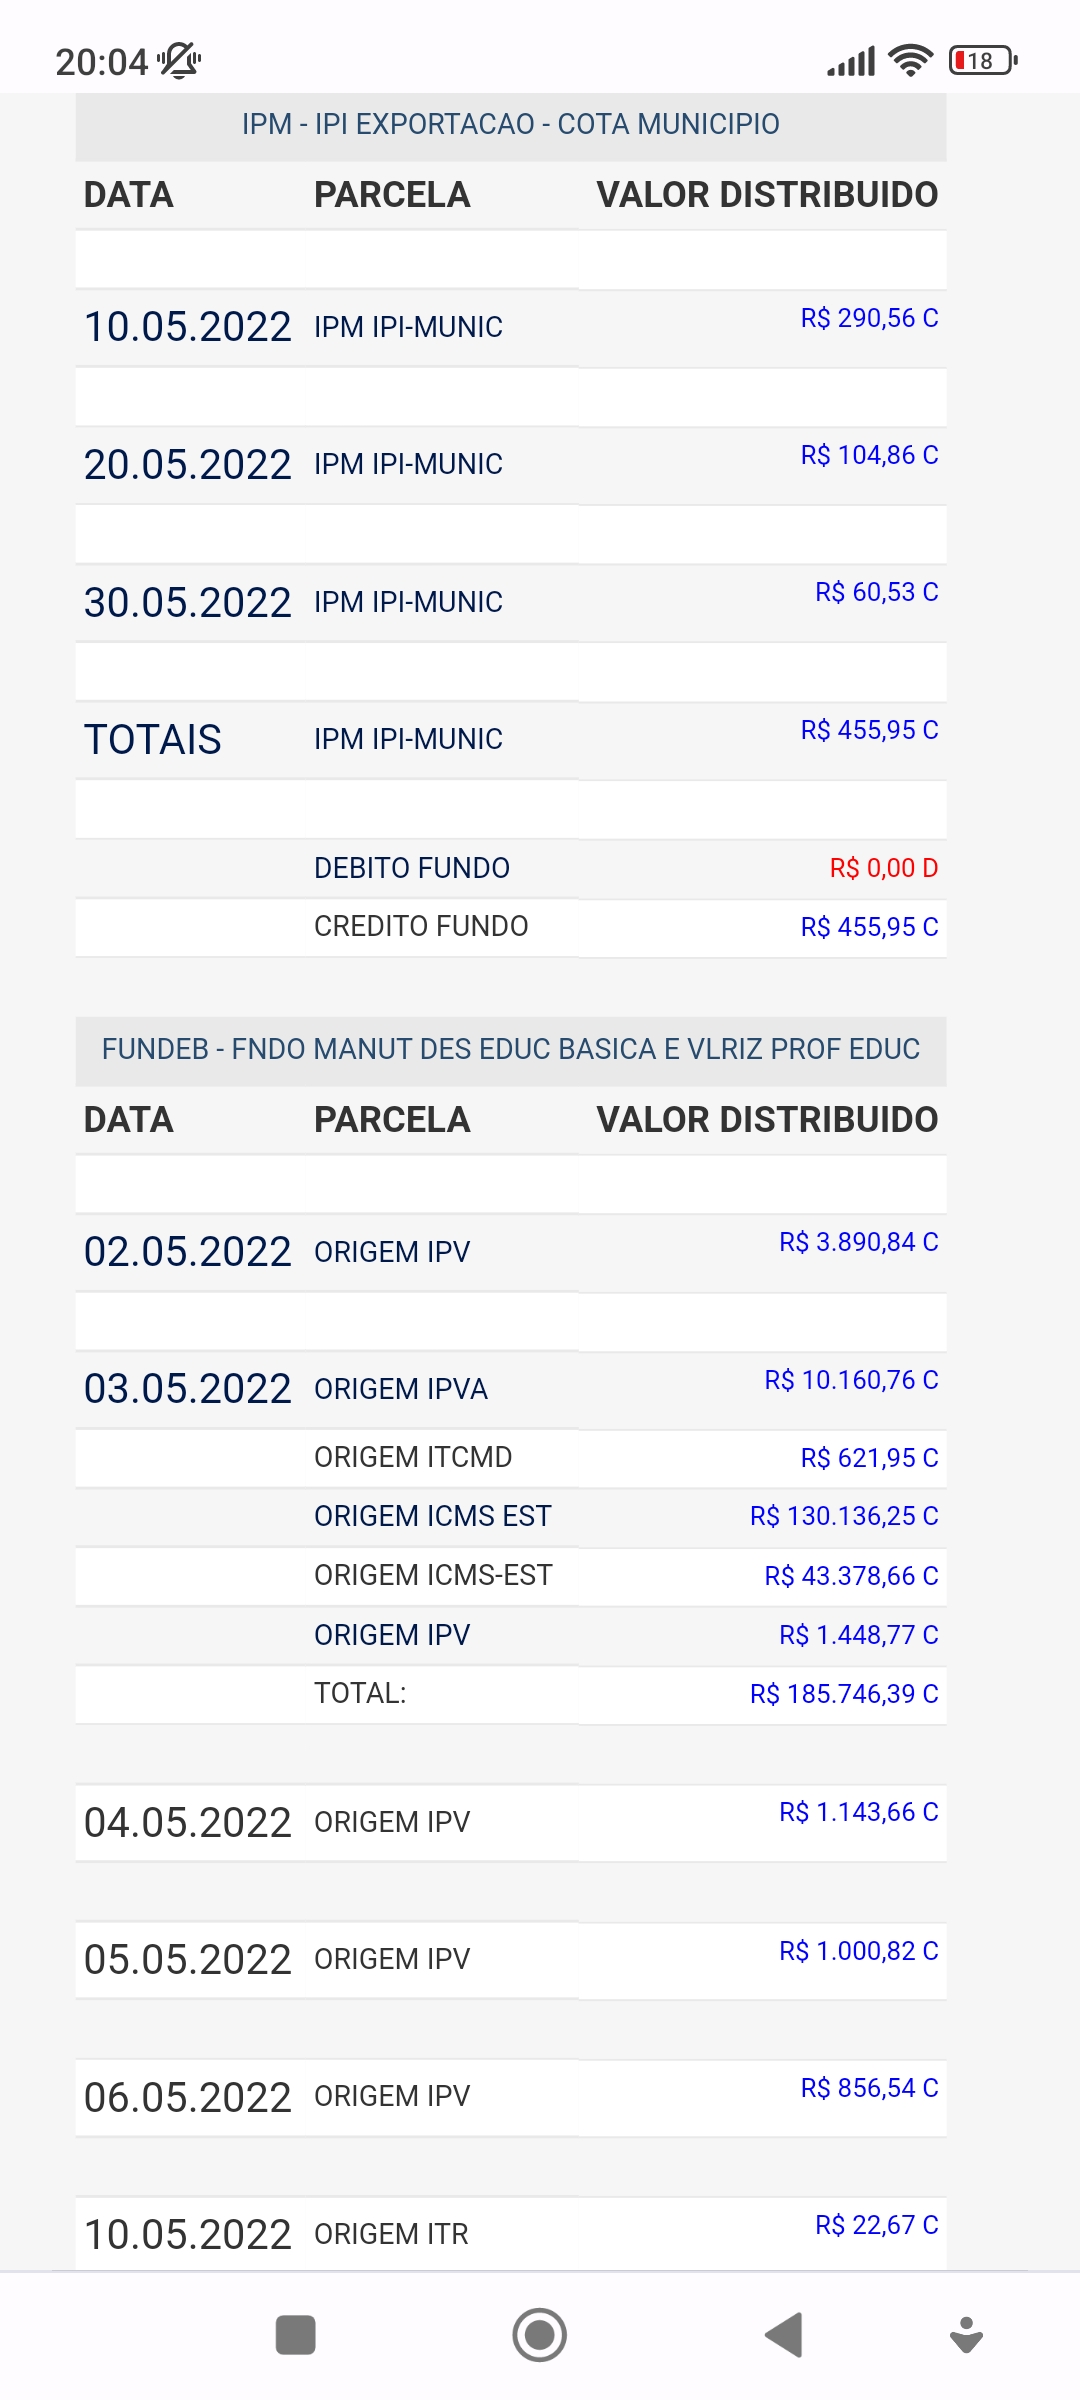Tap the Android back navigation arrow
Image resolution: width=1080 pixels, height=2400 pixels.
point(785,2335)
